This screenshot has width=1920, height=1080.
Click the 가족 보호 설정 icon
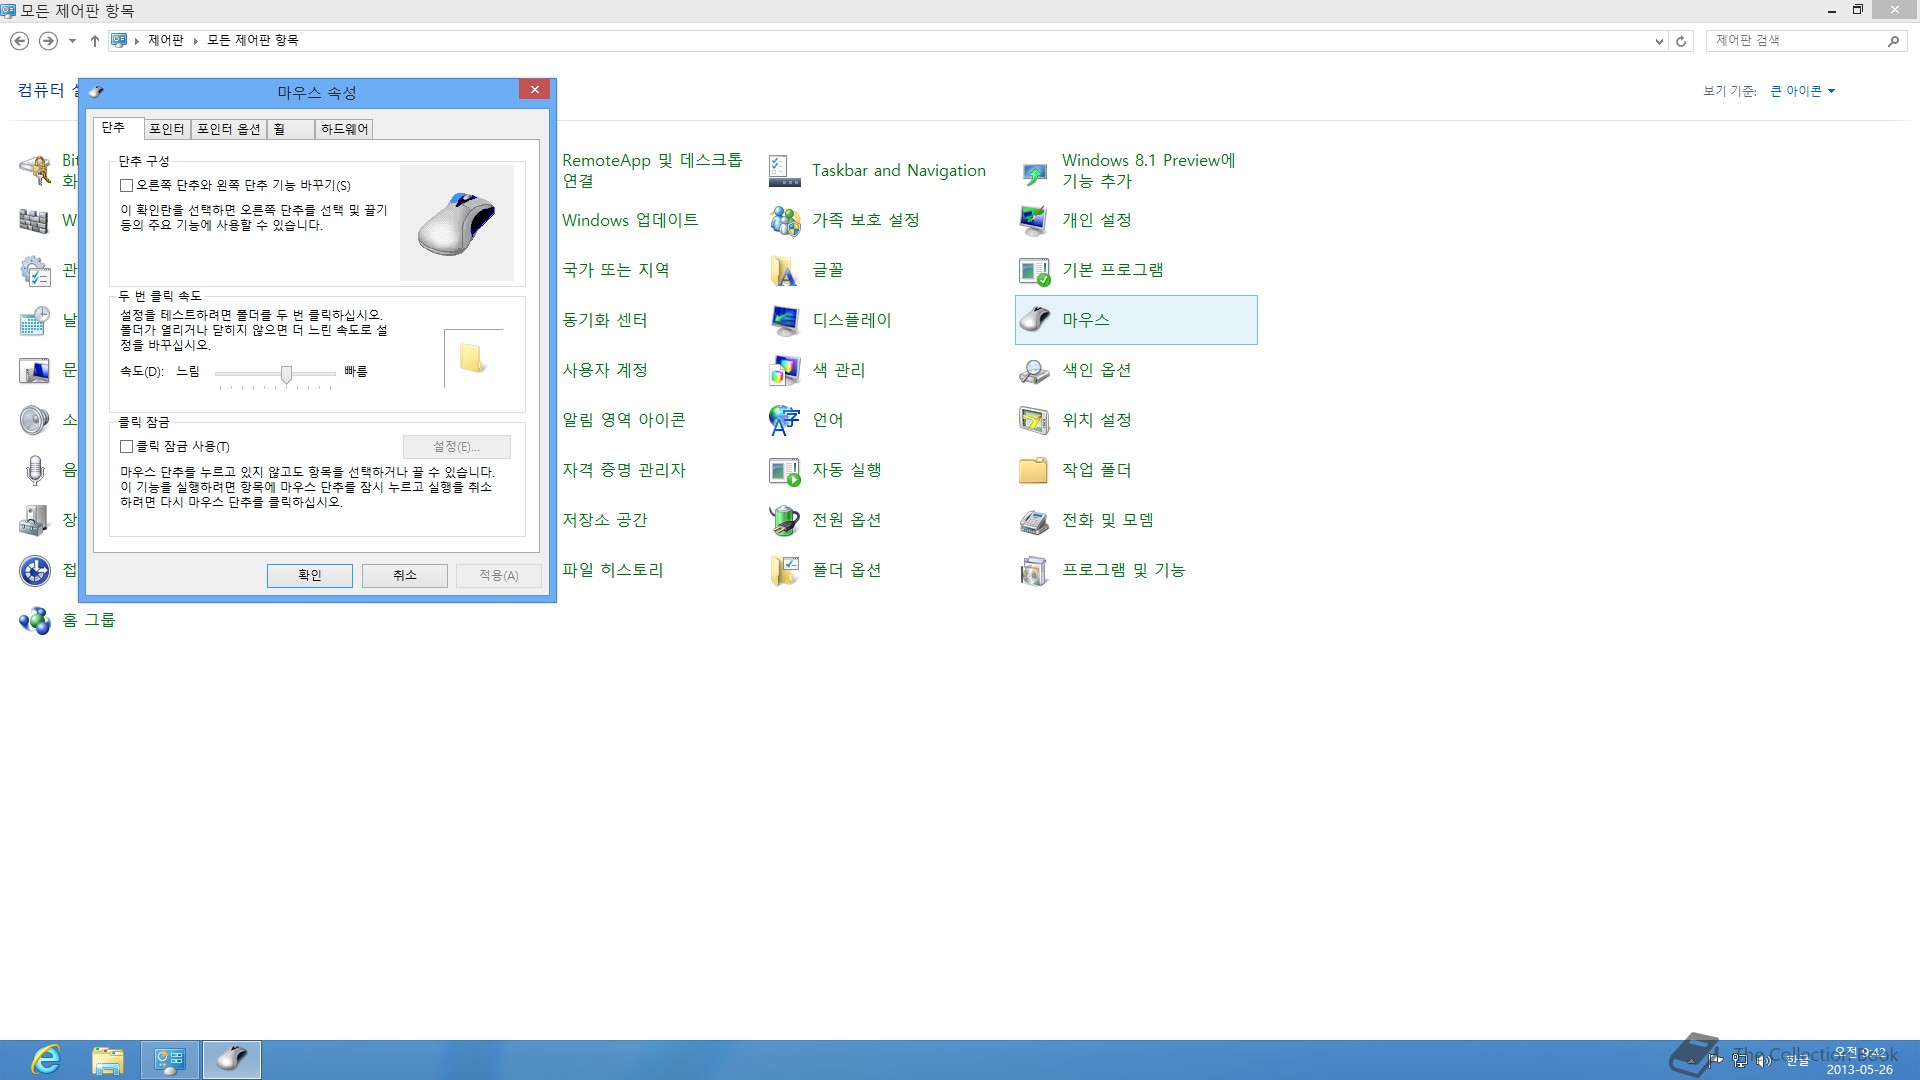pyautogui.click(x=784, y=220)
